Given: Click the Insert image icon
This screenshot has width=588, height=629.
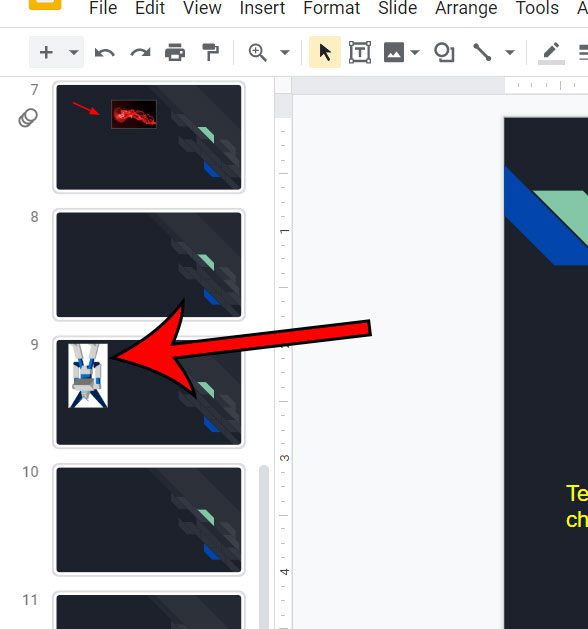Looking at the screenshot, I should pyautogui.click(x=394, y=52).
